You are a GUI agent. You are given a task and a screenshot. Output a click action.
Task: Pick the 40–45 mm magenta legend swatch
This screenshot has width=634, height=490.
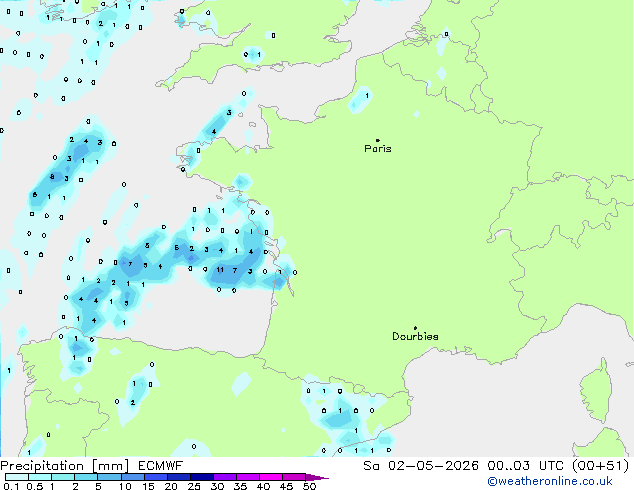pyautogui.click(x=271, y=477)
